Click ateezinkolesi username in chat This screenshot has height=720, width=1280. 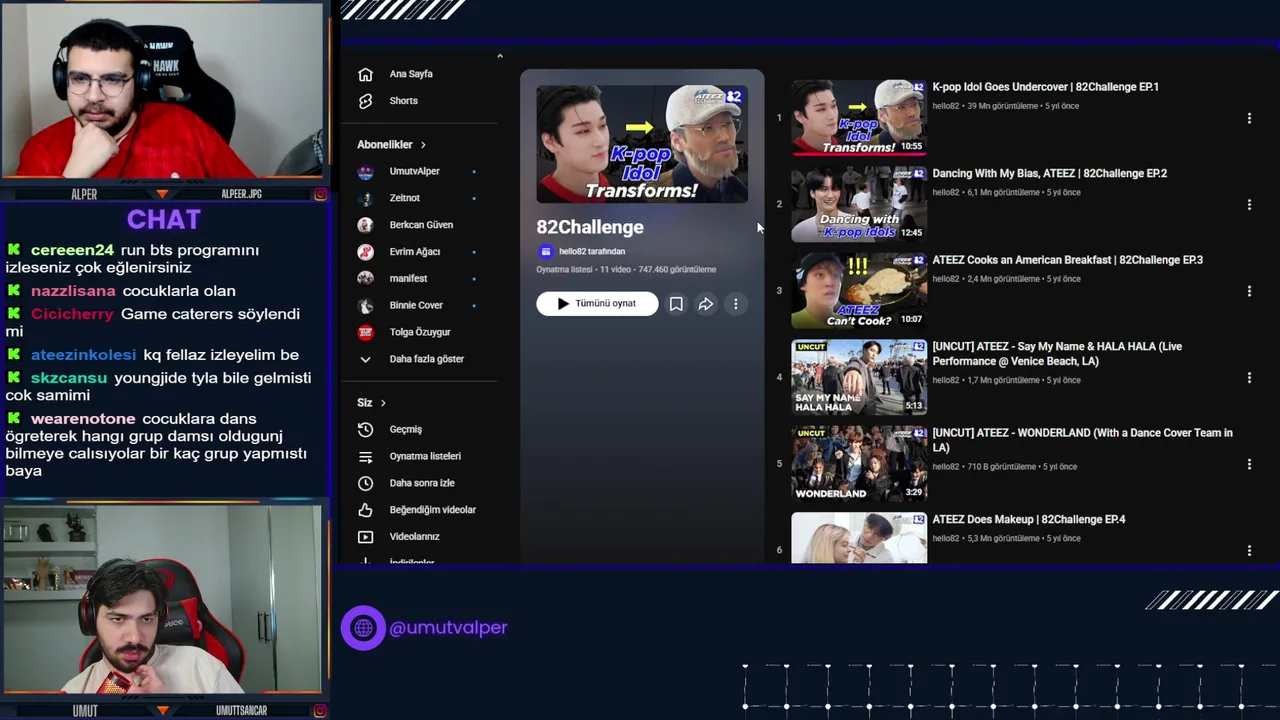click(83, 355)
